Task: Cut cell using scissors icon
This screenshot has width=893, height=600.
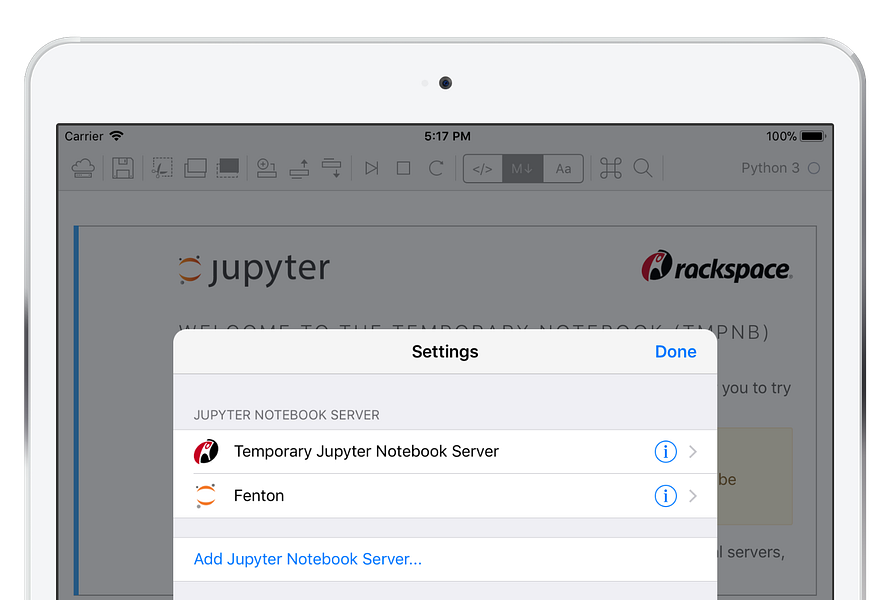Action: coord(162,168)
